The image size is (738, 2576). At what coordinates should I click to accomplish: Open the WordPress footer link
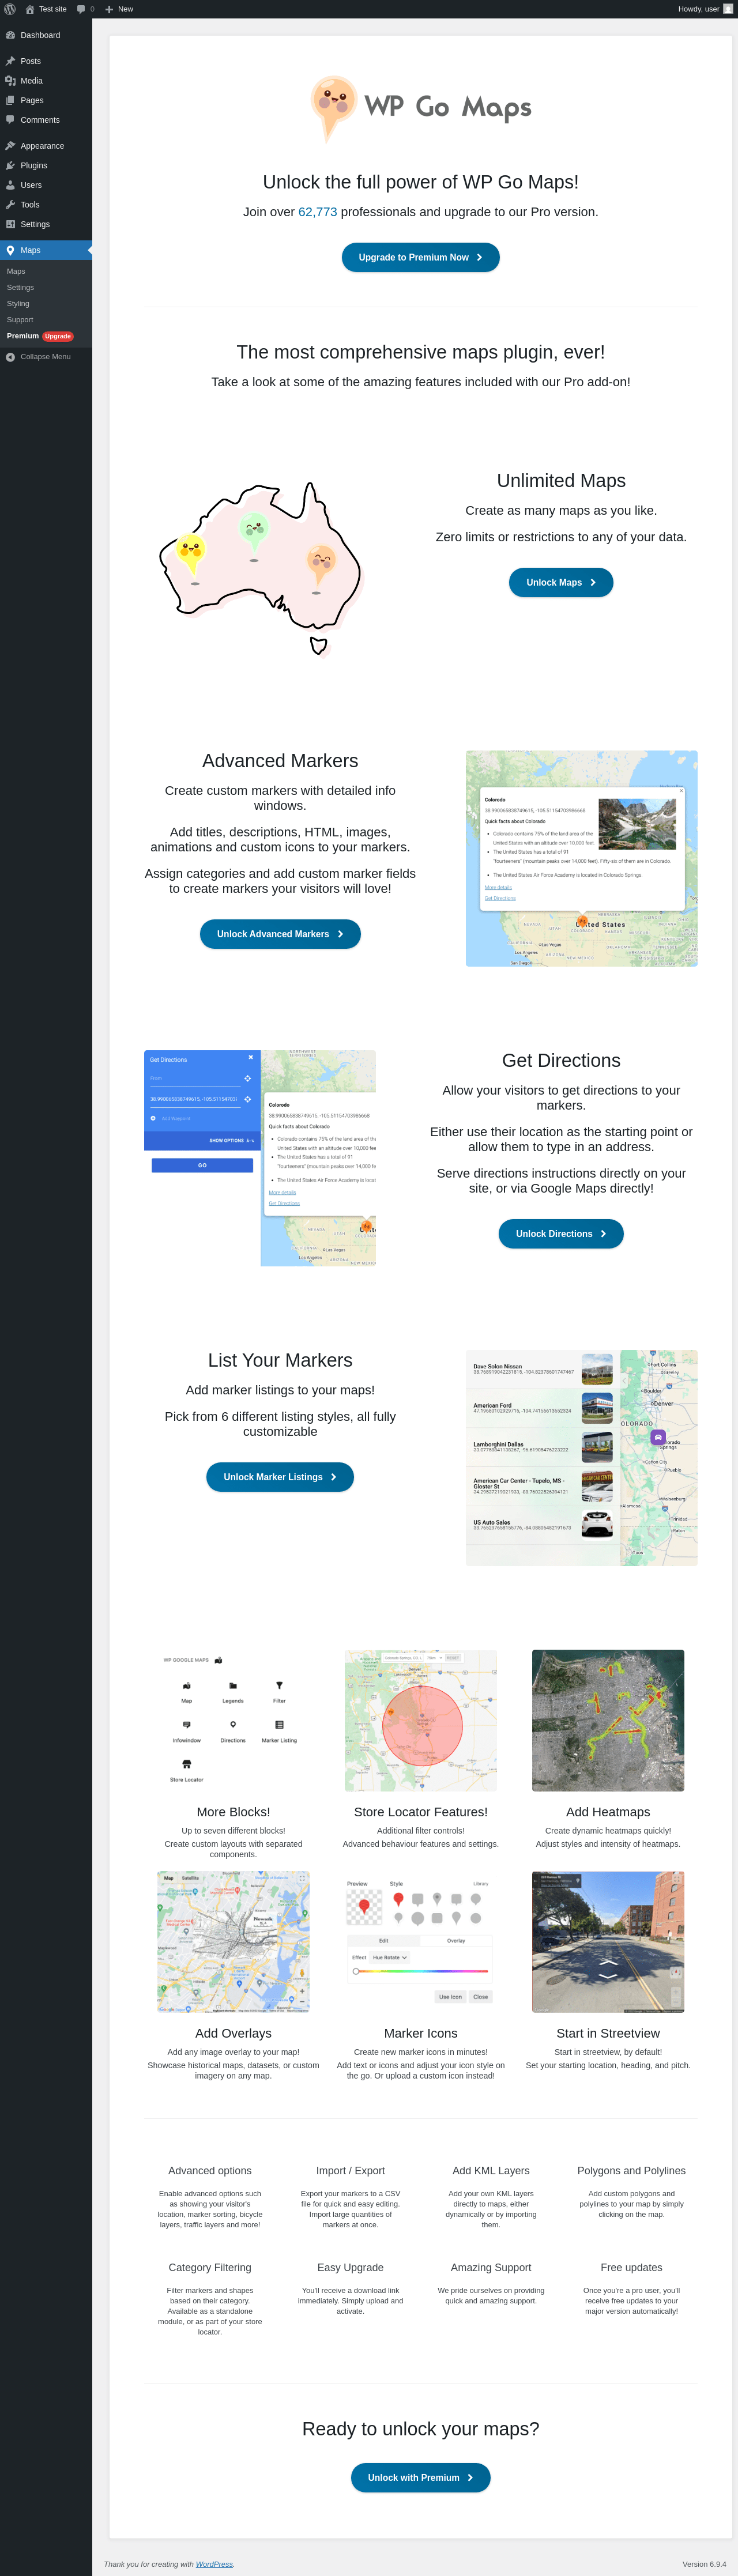tap(214, 2564)
